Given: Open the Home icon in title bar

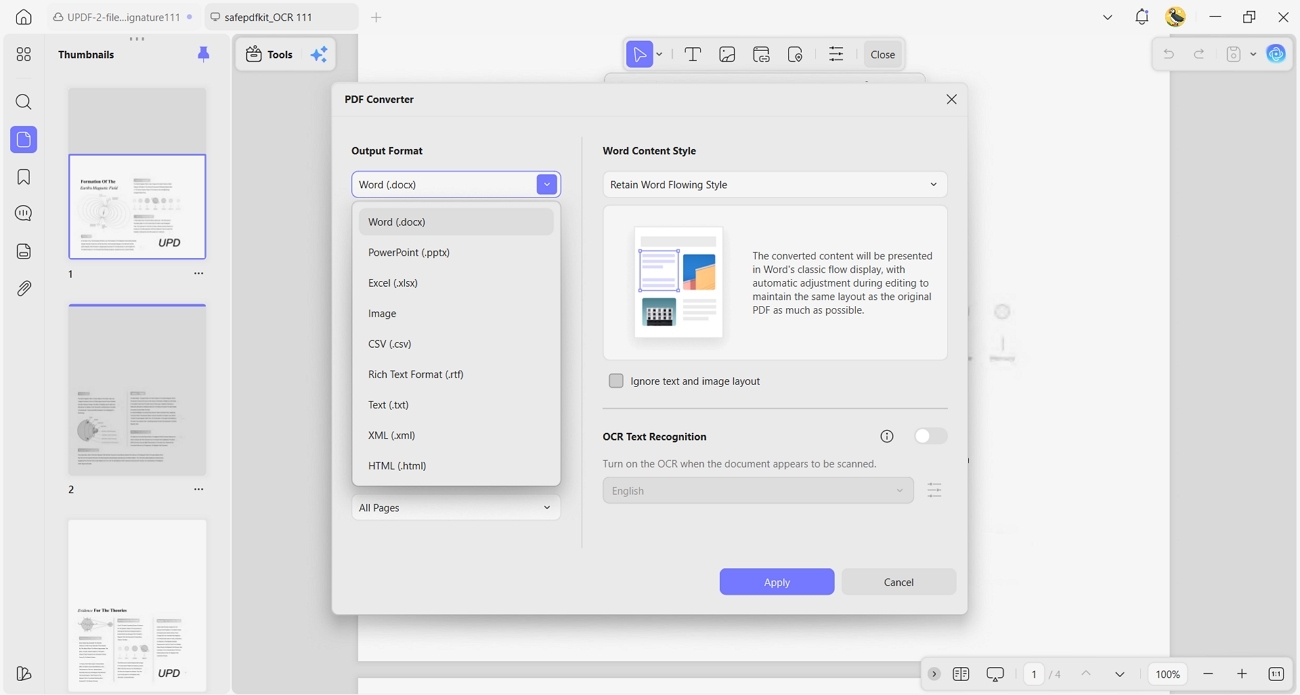Looking at the screenshot, I should [x=24, y=17].
